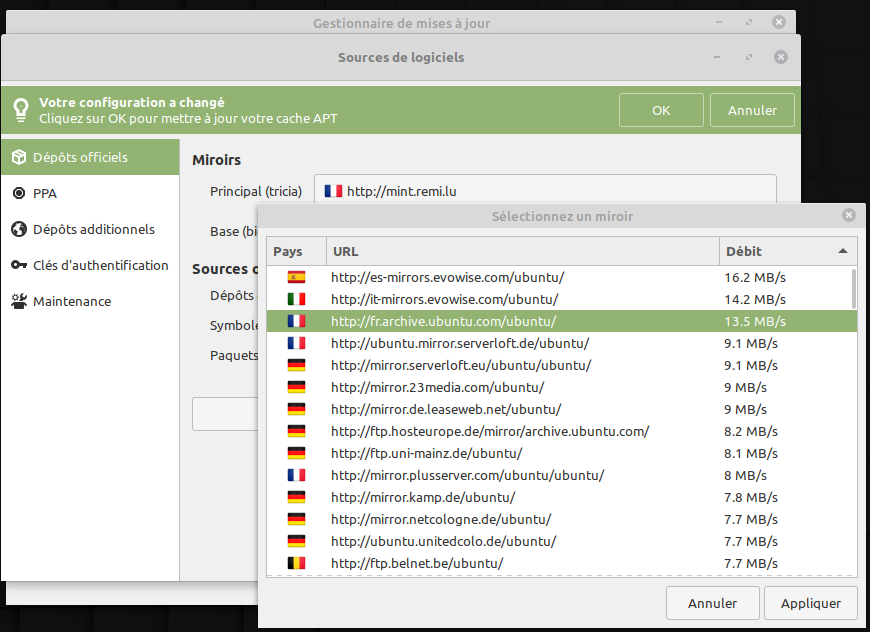870x632 pixels.
Task: Click the PPA globe icon in sidebar
Action: click(x=18, y=193)
